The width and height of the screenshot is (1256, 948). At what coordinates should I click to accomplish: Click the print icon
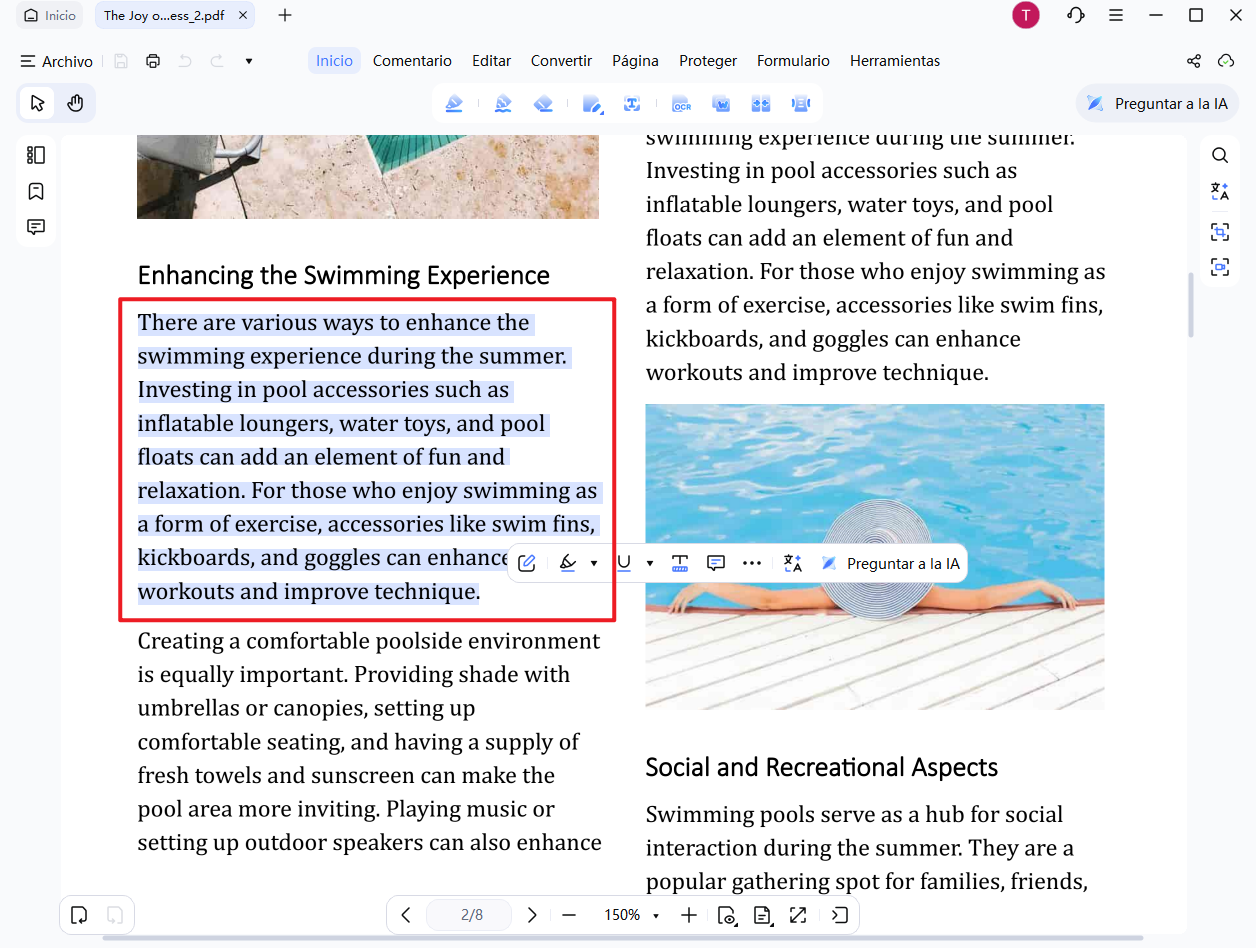[153, 61]
